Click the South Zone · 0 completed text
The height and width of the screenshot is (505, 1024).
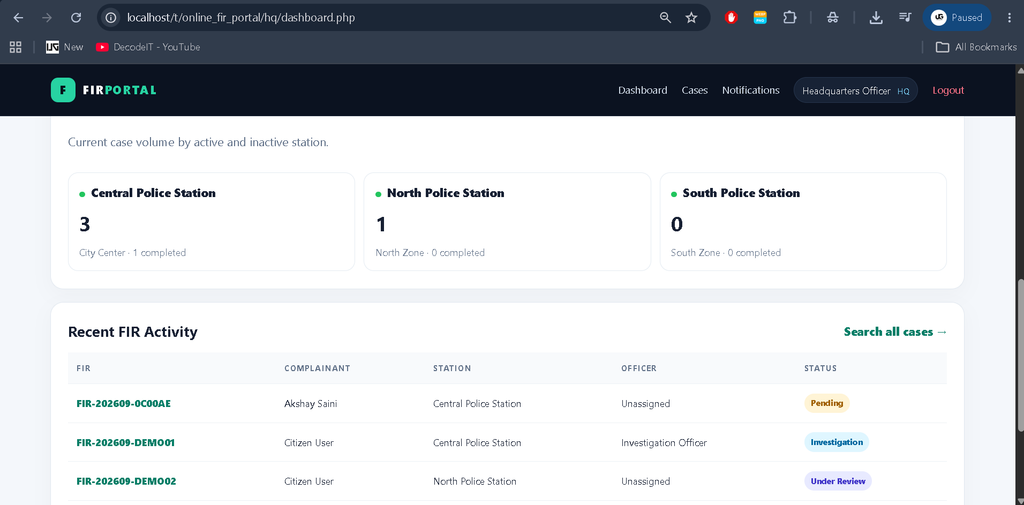point(726,253)
